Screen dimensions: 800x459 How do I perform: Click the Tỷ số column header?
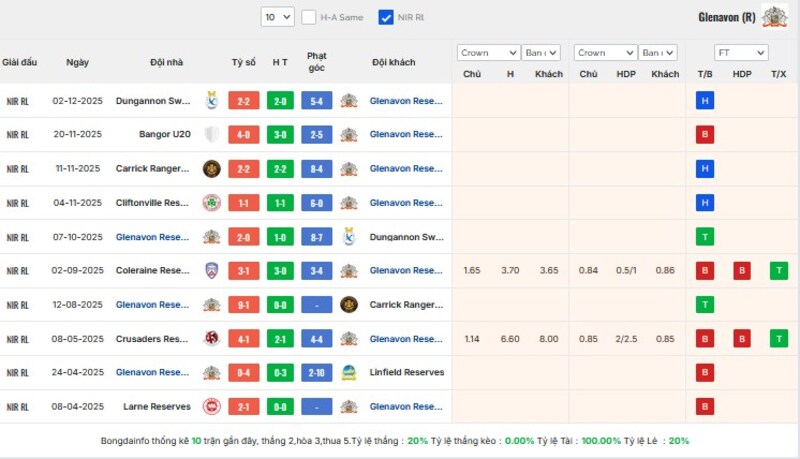tap(244, 62)
